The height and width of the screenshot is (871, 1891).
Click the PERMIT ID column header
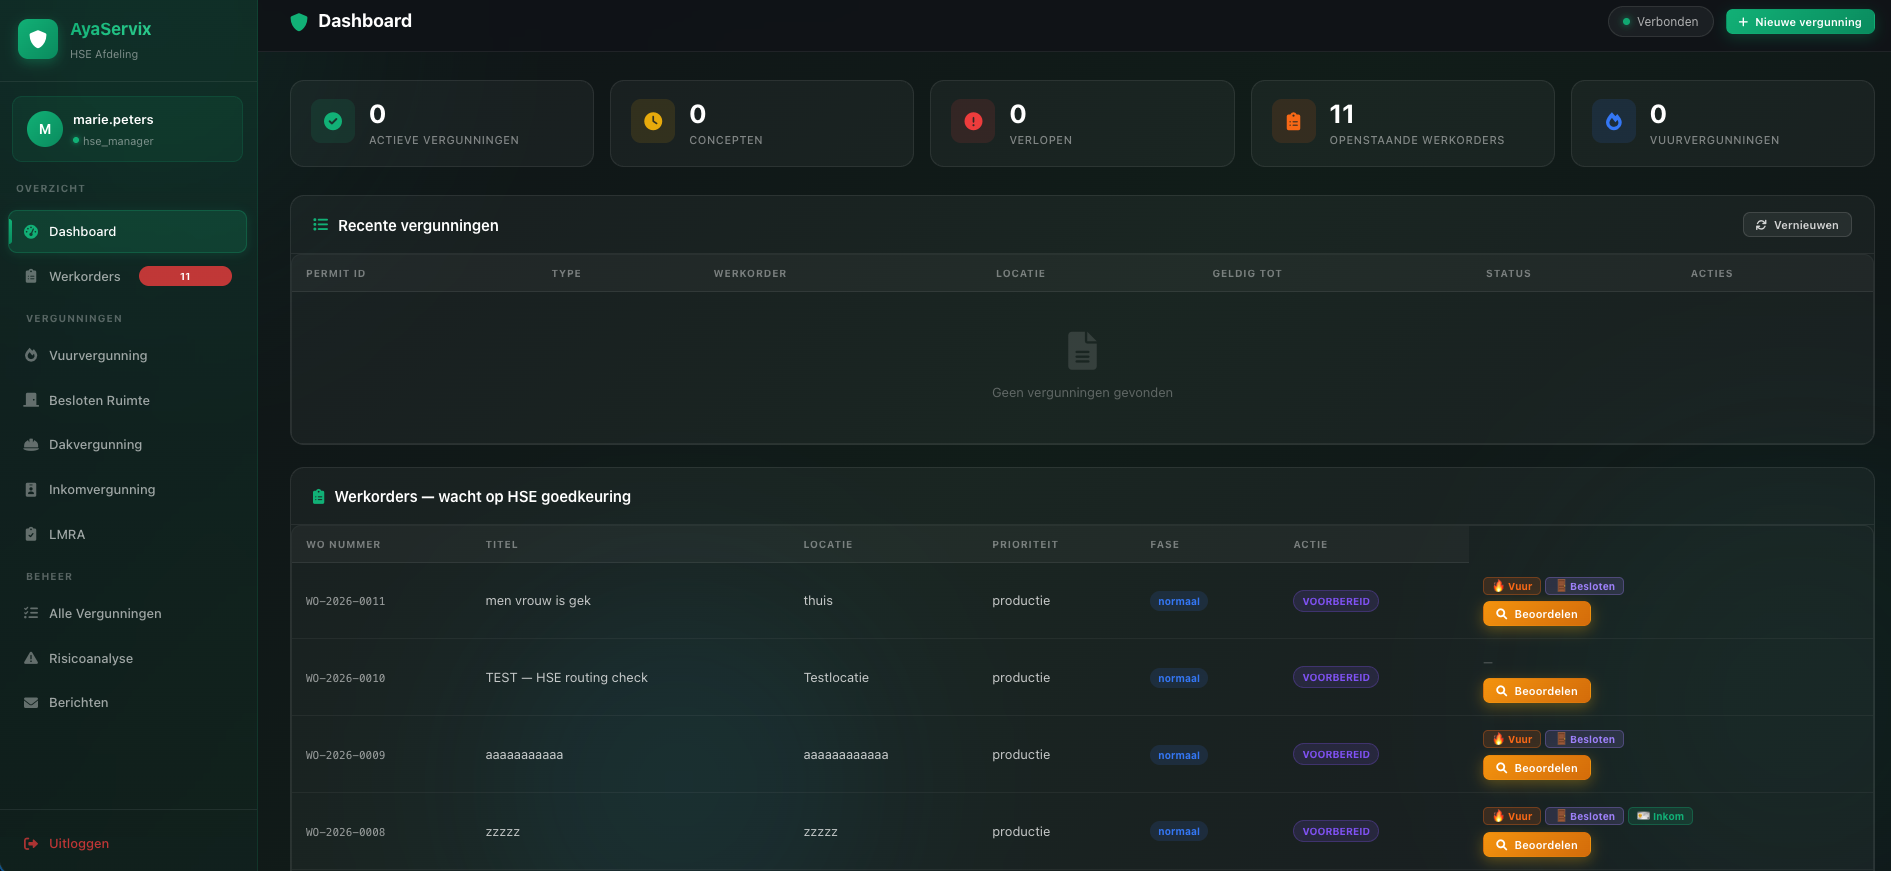click(x=336, y=274)
